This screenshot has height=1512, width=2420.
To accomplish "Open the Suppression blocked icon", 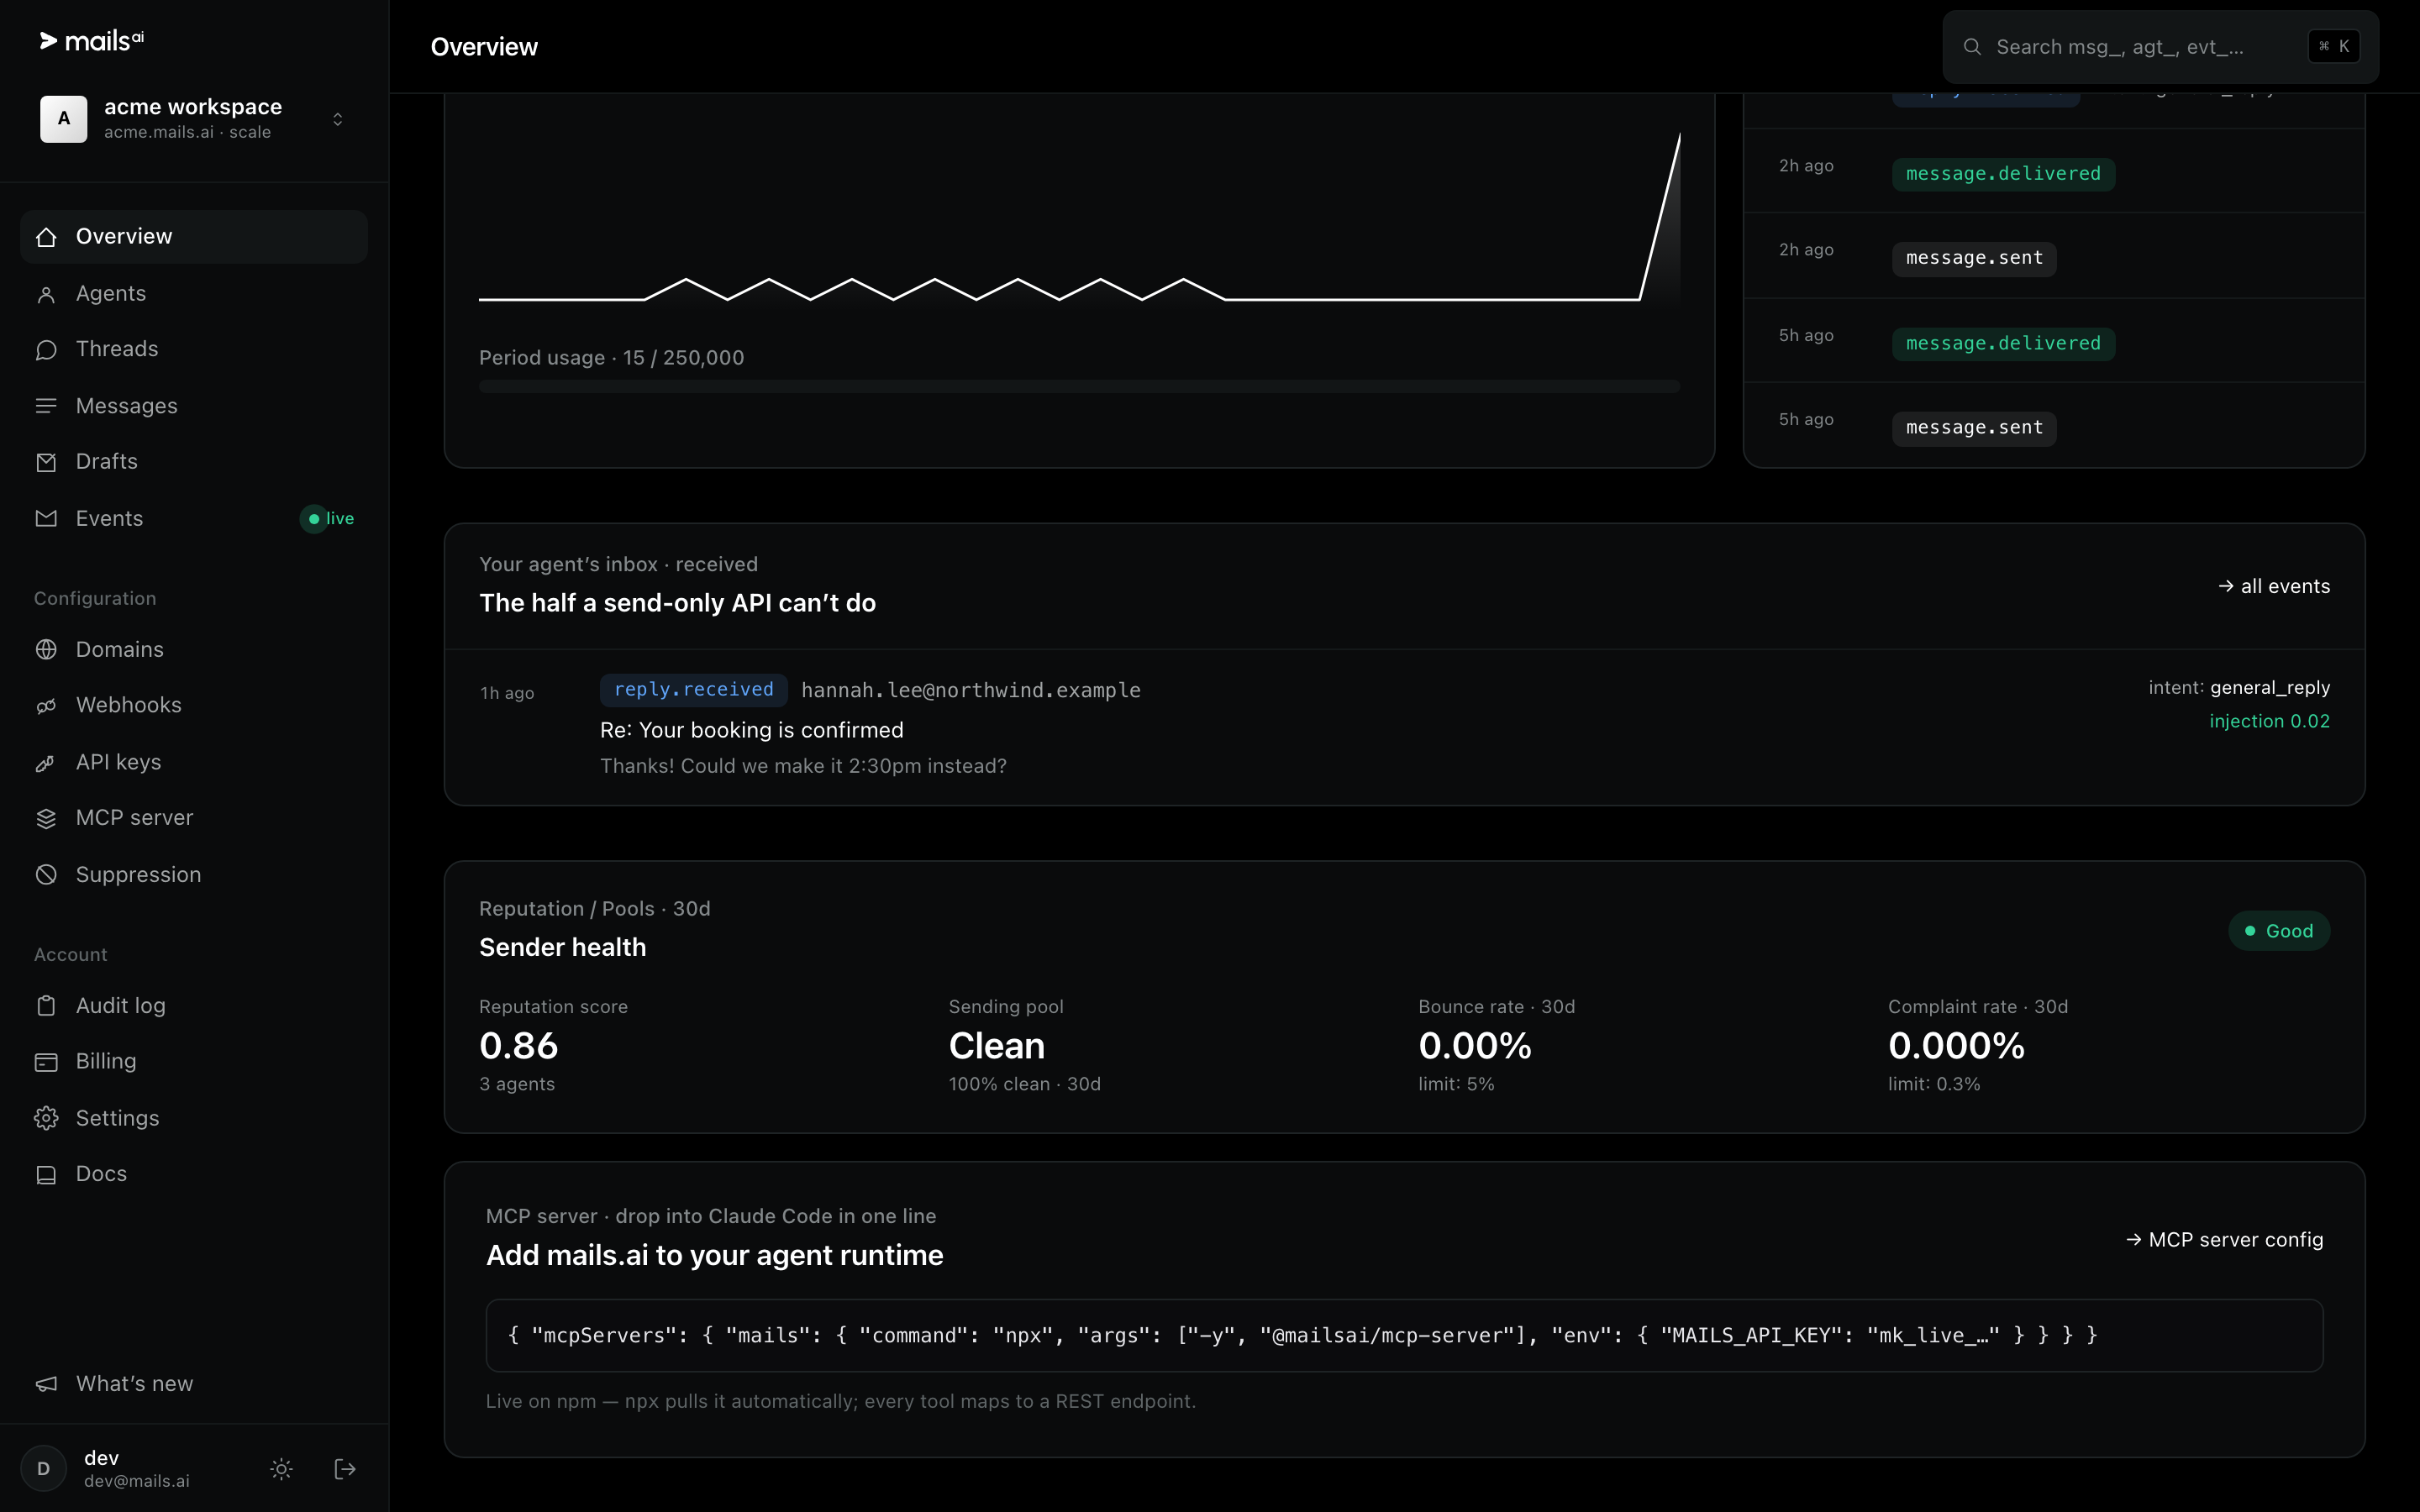I will pyautogui.click(x=46, y=875).
